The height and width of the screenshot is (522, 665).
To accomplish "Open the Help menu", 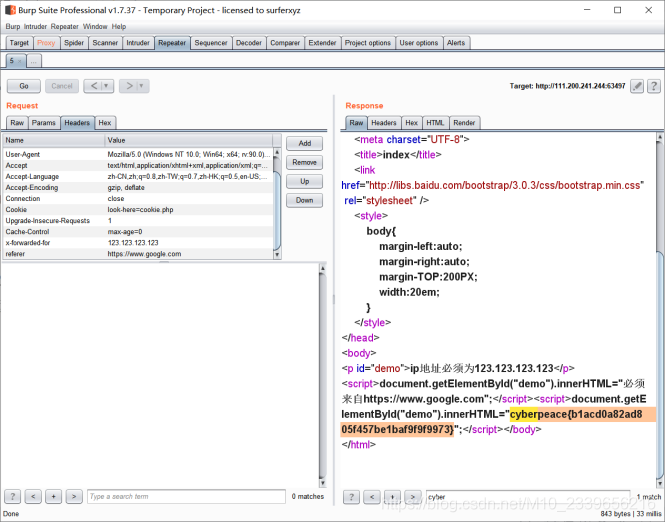I will coord(119,26).
